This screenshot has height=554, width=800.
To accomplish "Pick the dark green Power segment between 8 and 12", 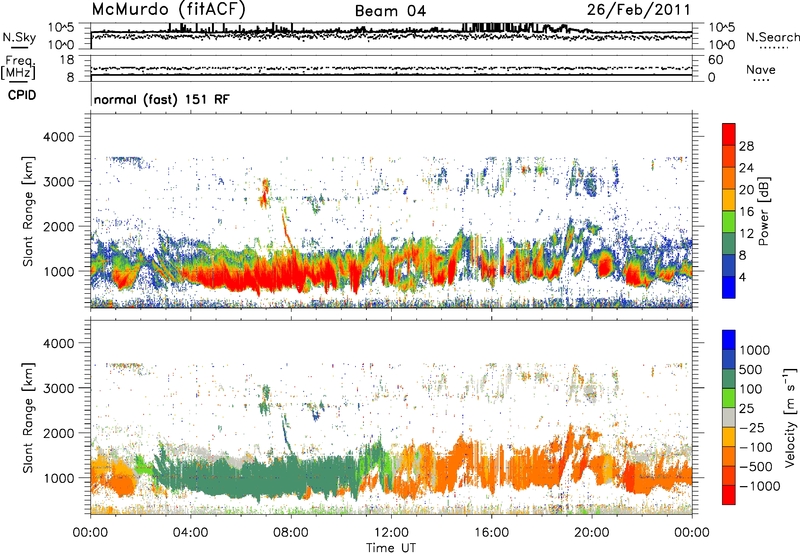I will tap(729, 243).
